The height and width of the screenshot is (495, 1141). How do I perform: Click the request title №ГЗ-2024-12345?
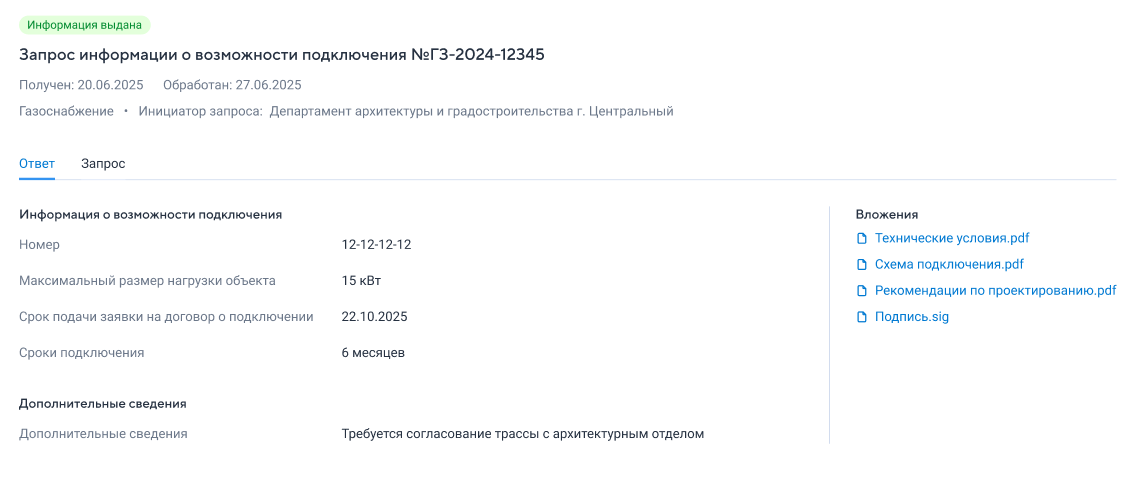(x=282, y=55)
